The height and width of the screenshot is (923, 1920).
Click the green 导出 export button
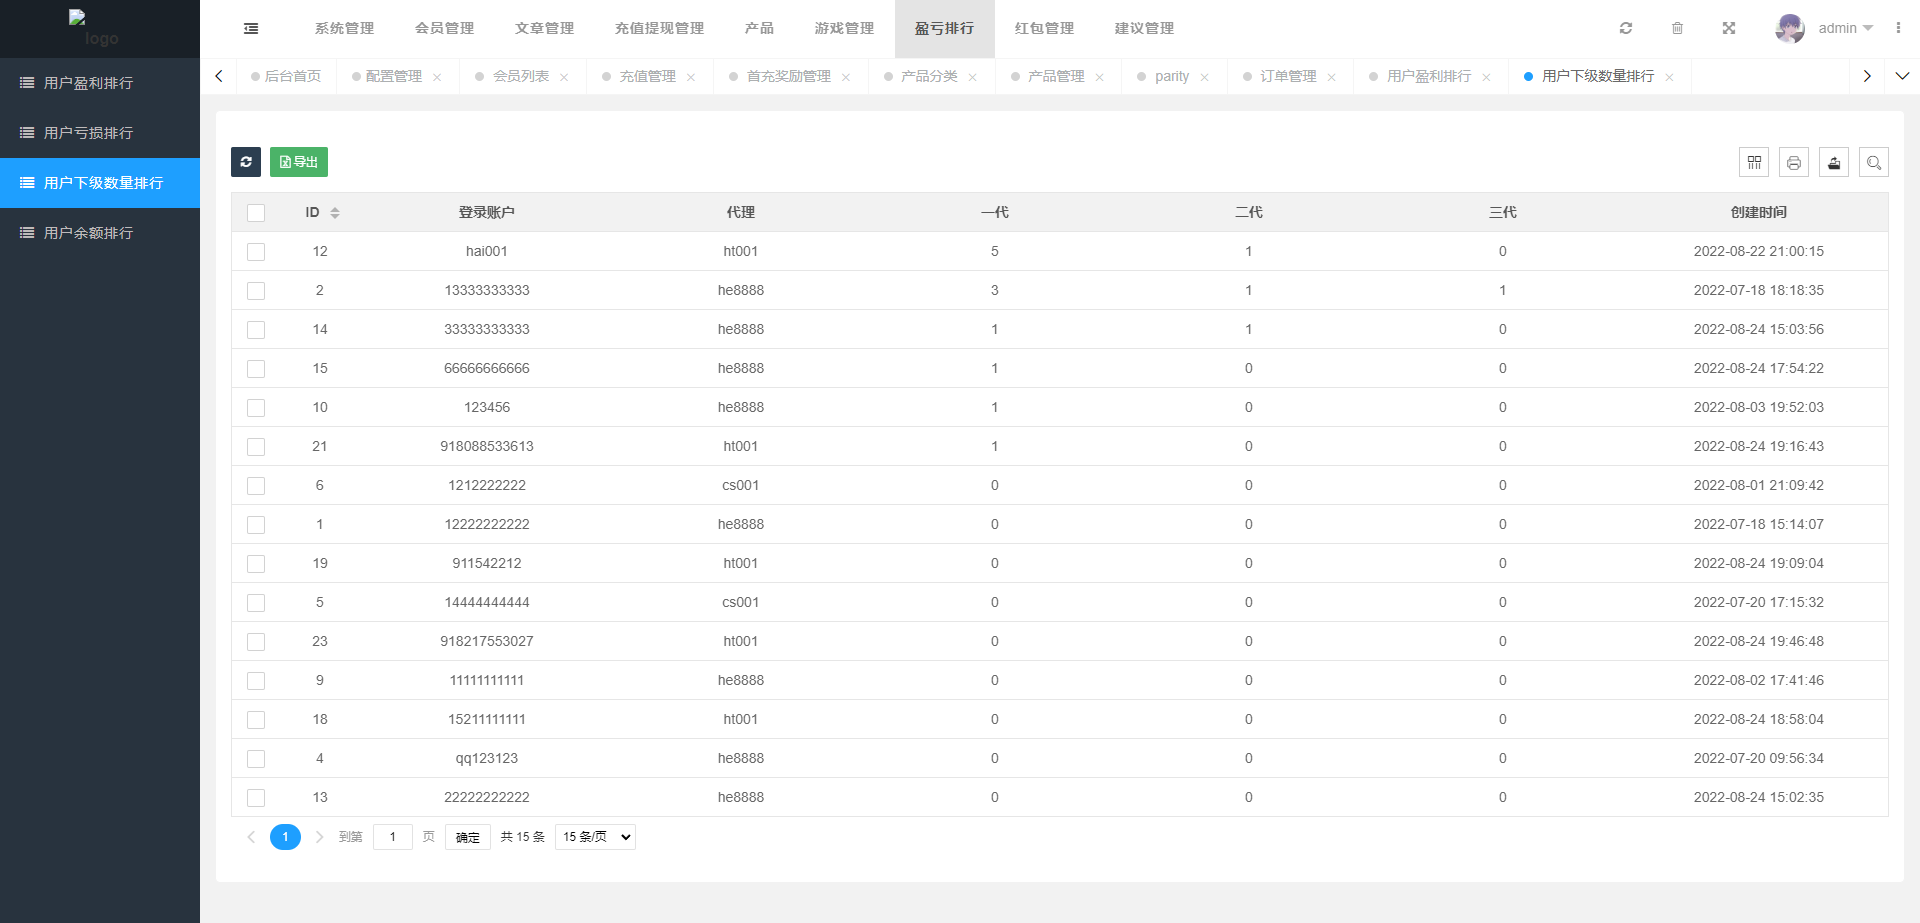coord(299,162)
